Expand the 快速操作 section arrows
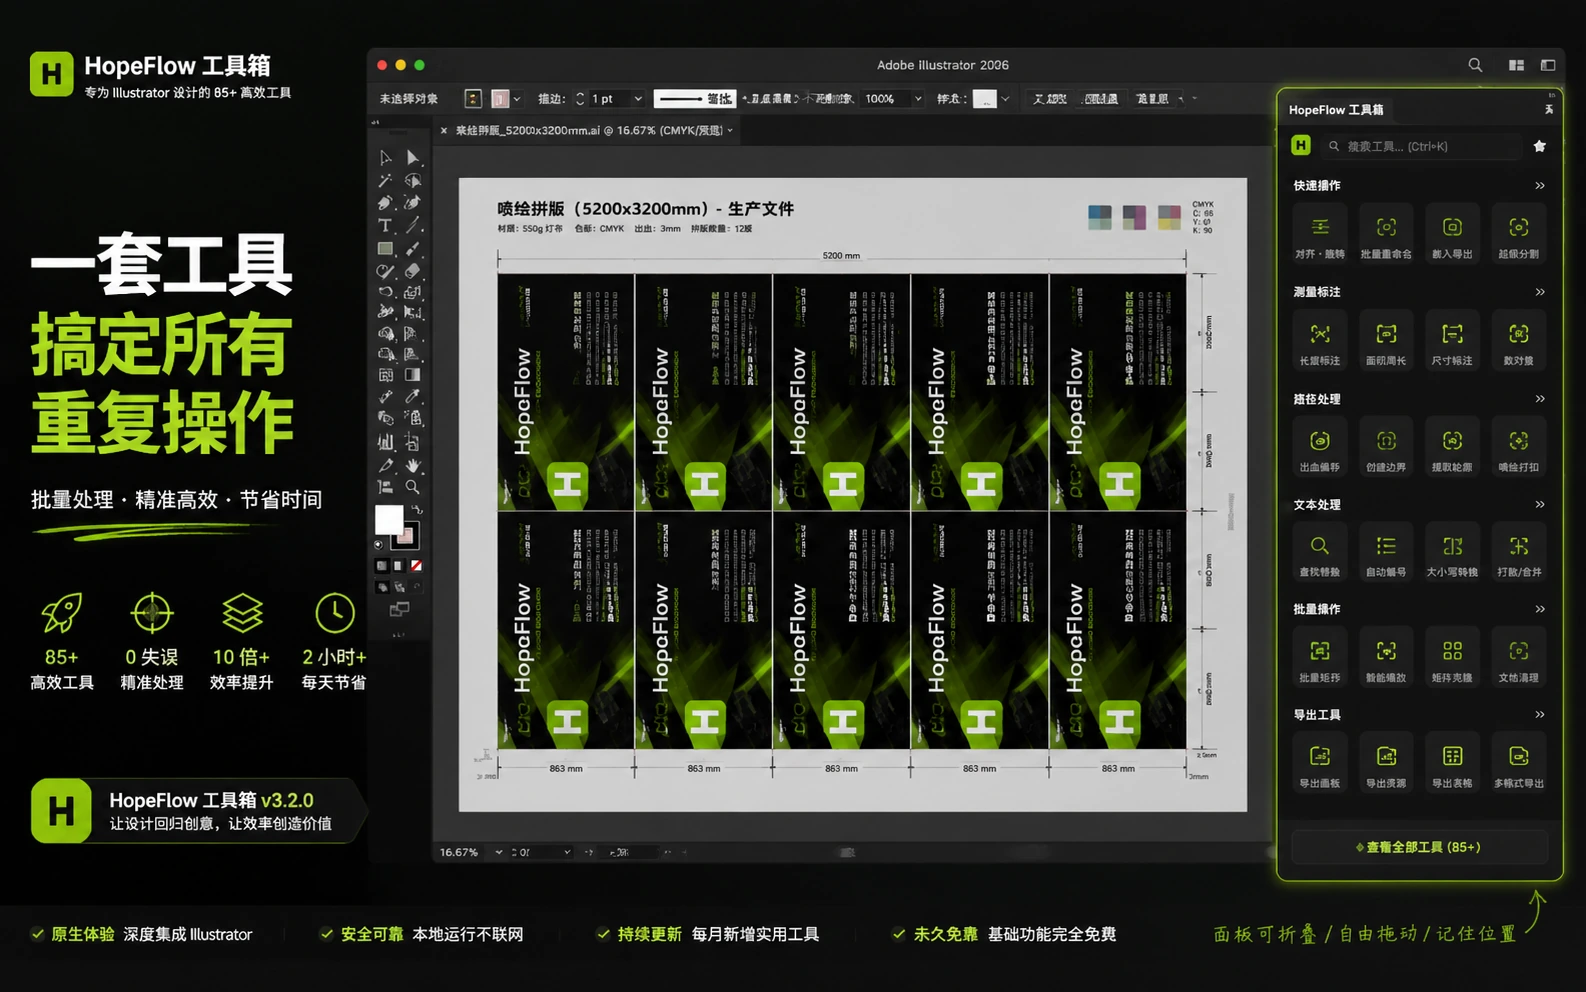 tap(1540, 185)
